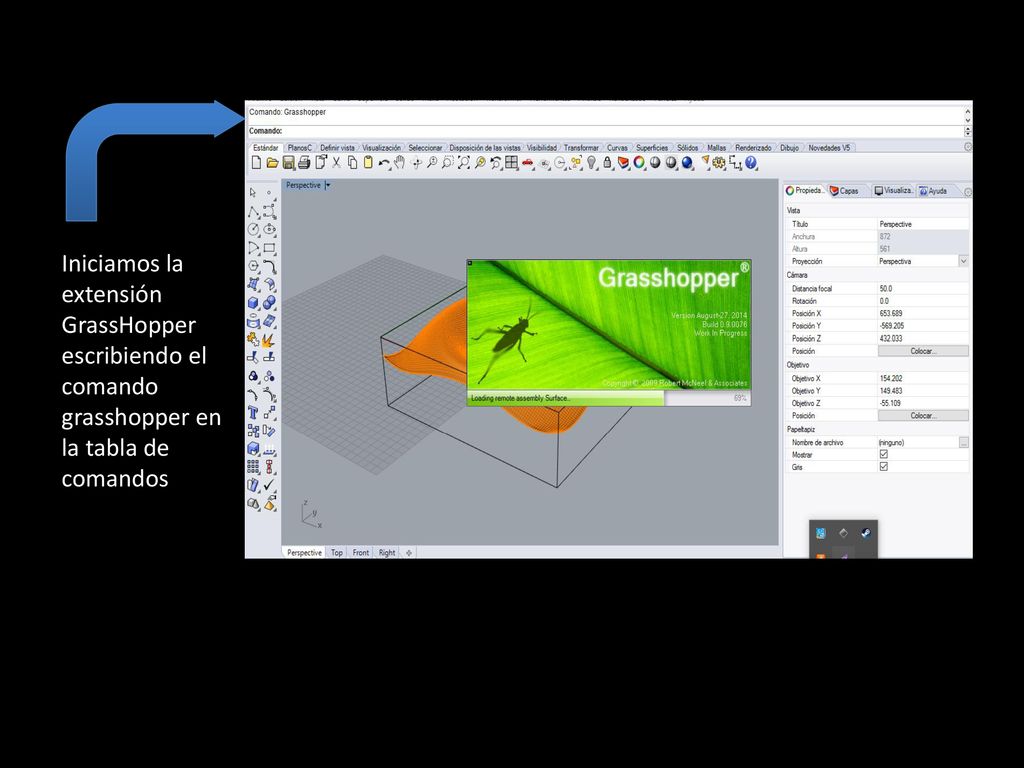
Task: Open the Mallas toolbar tab
Action: pyautogui.click(x=716, y=148)
